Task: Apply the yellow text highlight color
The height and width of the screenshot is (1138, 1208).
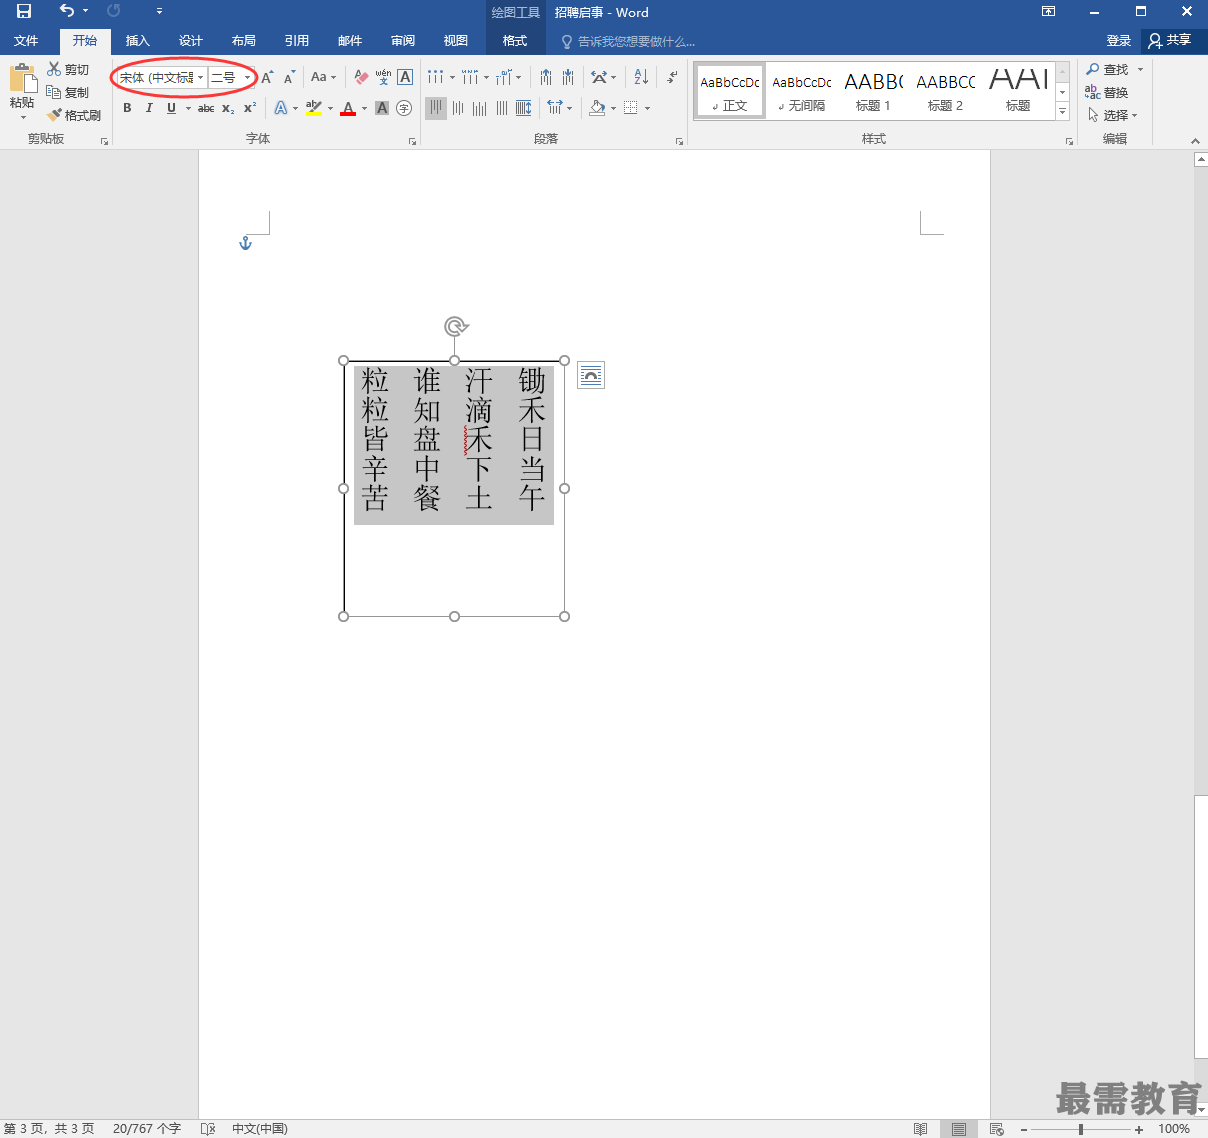Action: (x=313, y=108)
